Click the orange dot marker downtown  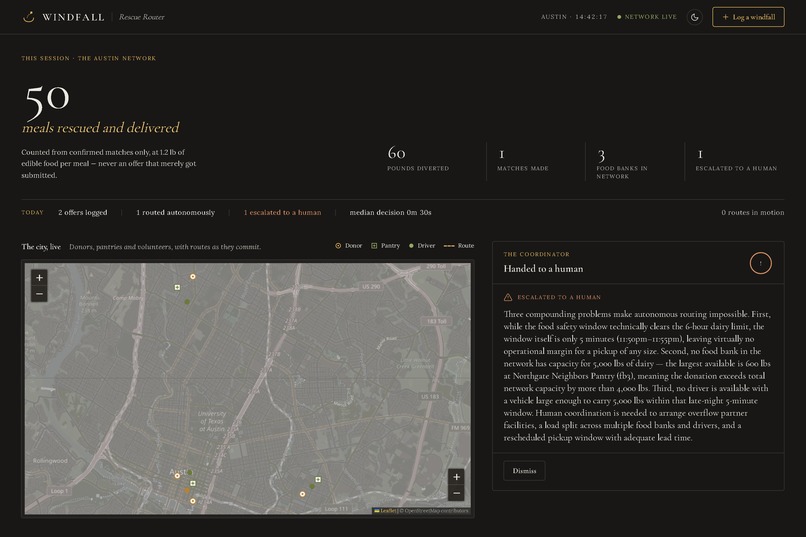point(187,491)
